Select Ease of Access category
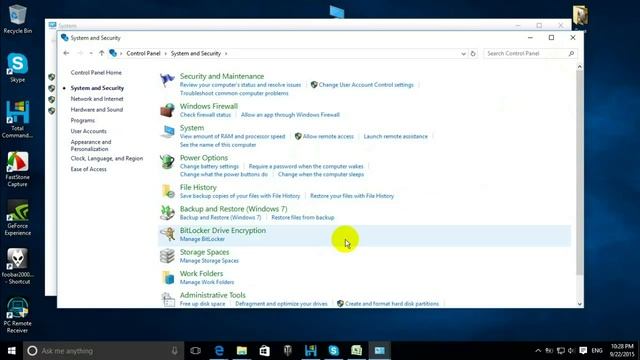 tap(88, 169)
